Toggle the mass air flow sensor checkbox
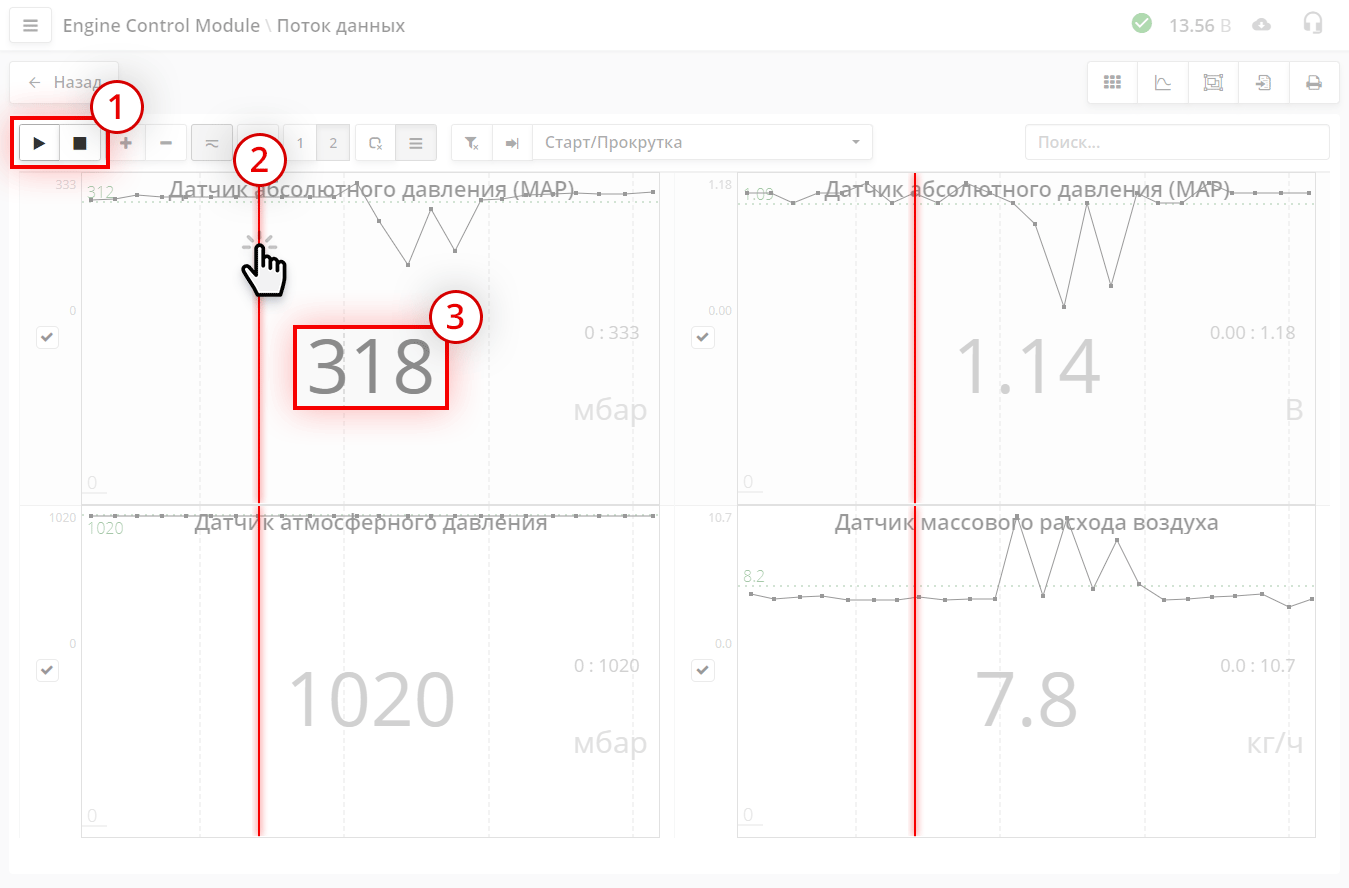Viewport: 1349px width, 888px height. click(703, 670)
